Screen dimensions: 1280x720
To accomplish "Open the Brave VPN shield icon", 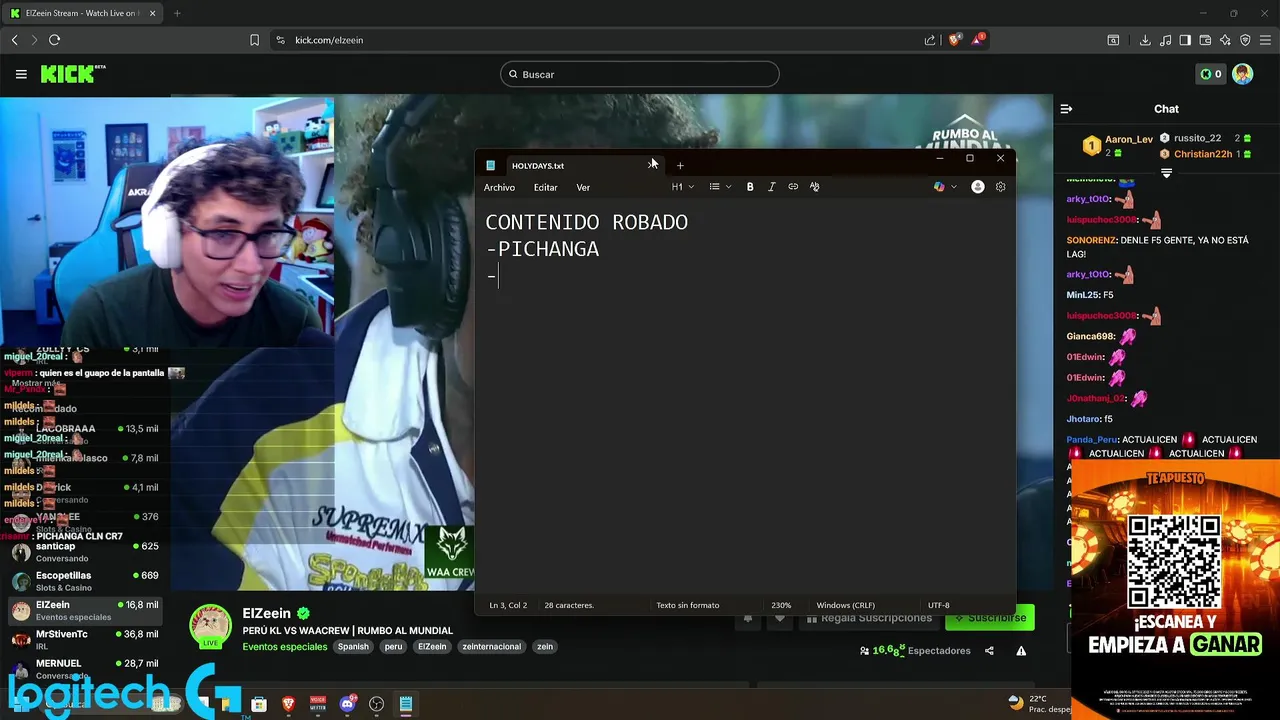I will 1245,40.
